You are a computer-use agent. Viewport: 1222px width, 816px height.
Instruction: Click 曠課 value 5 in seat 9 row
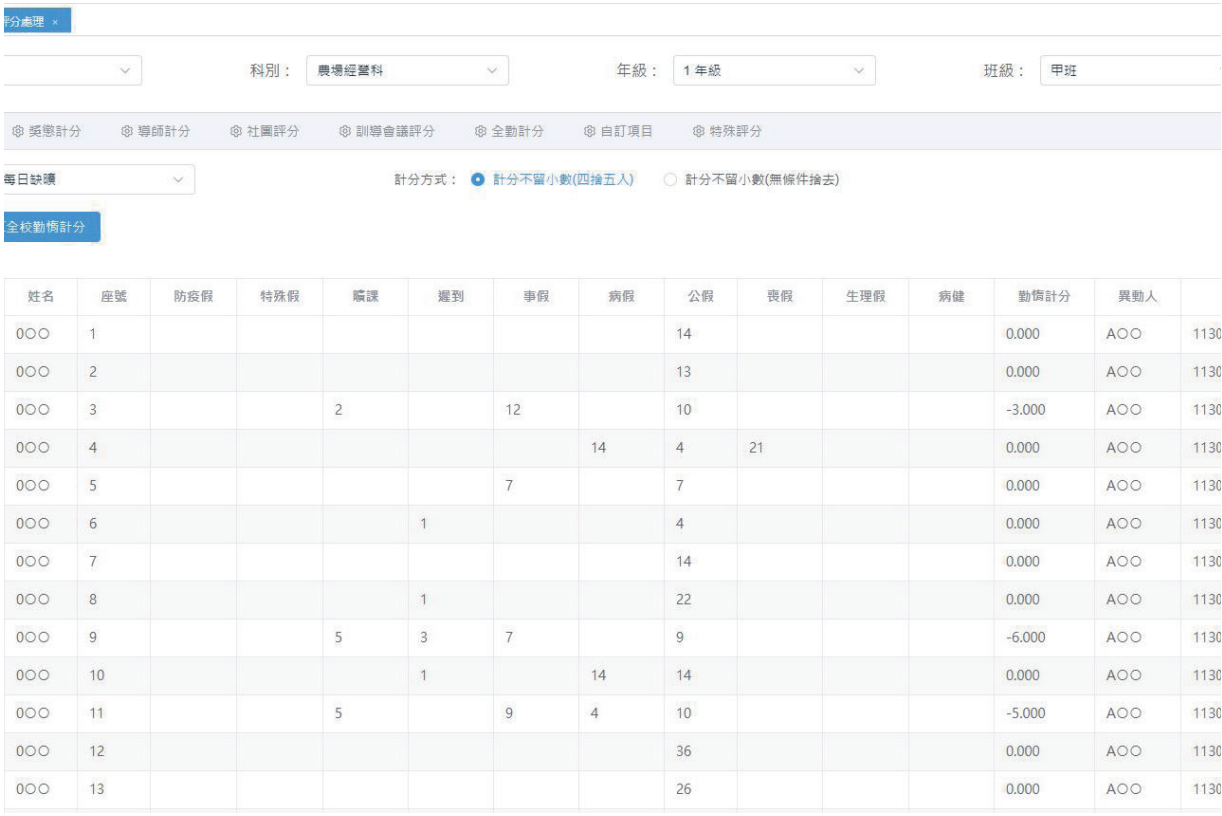(338, 637)
